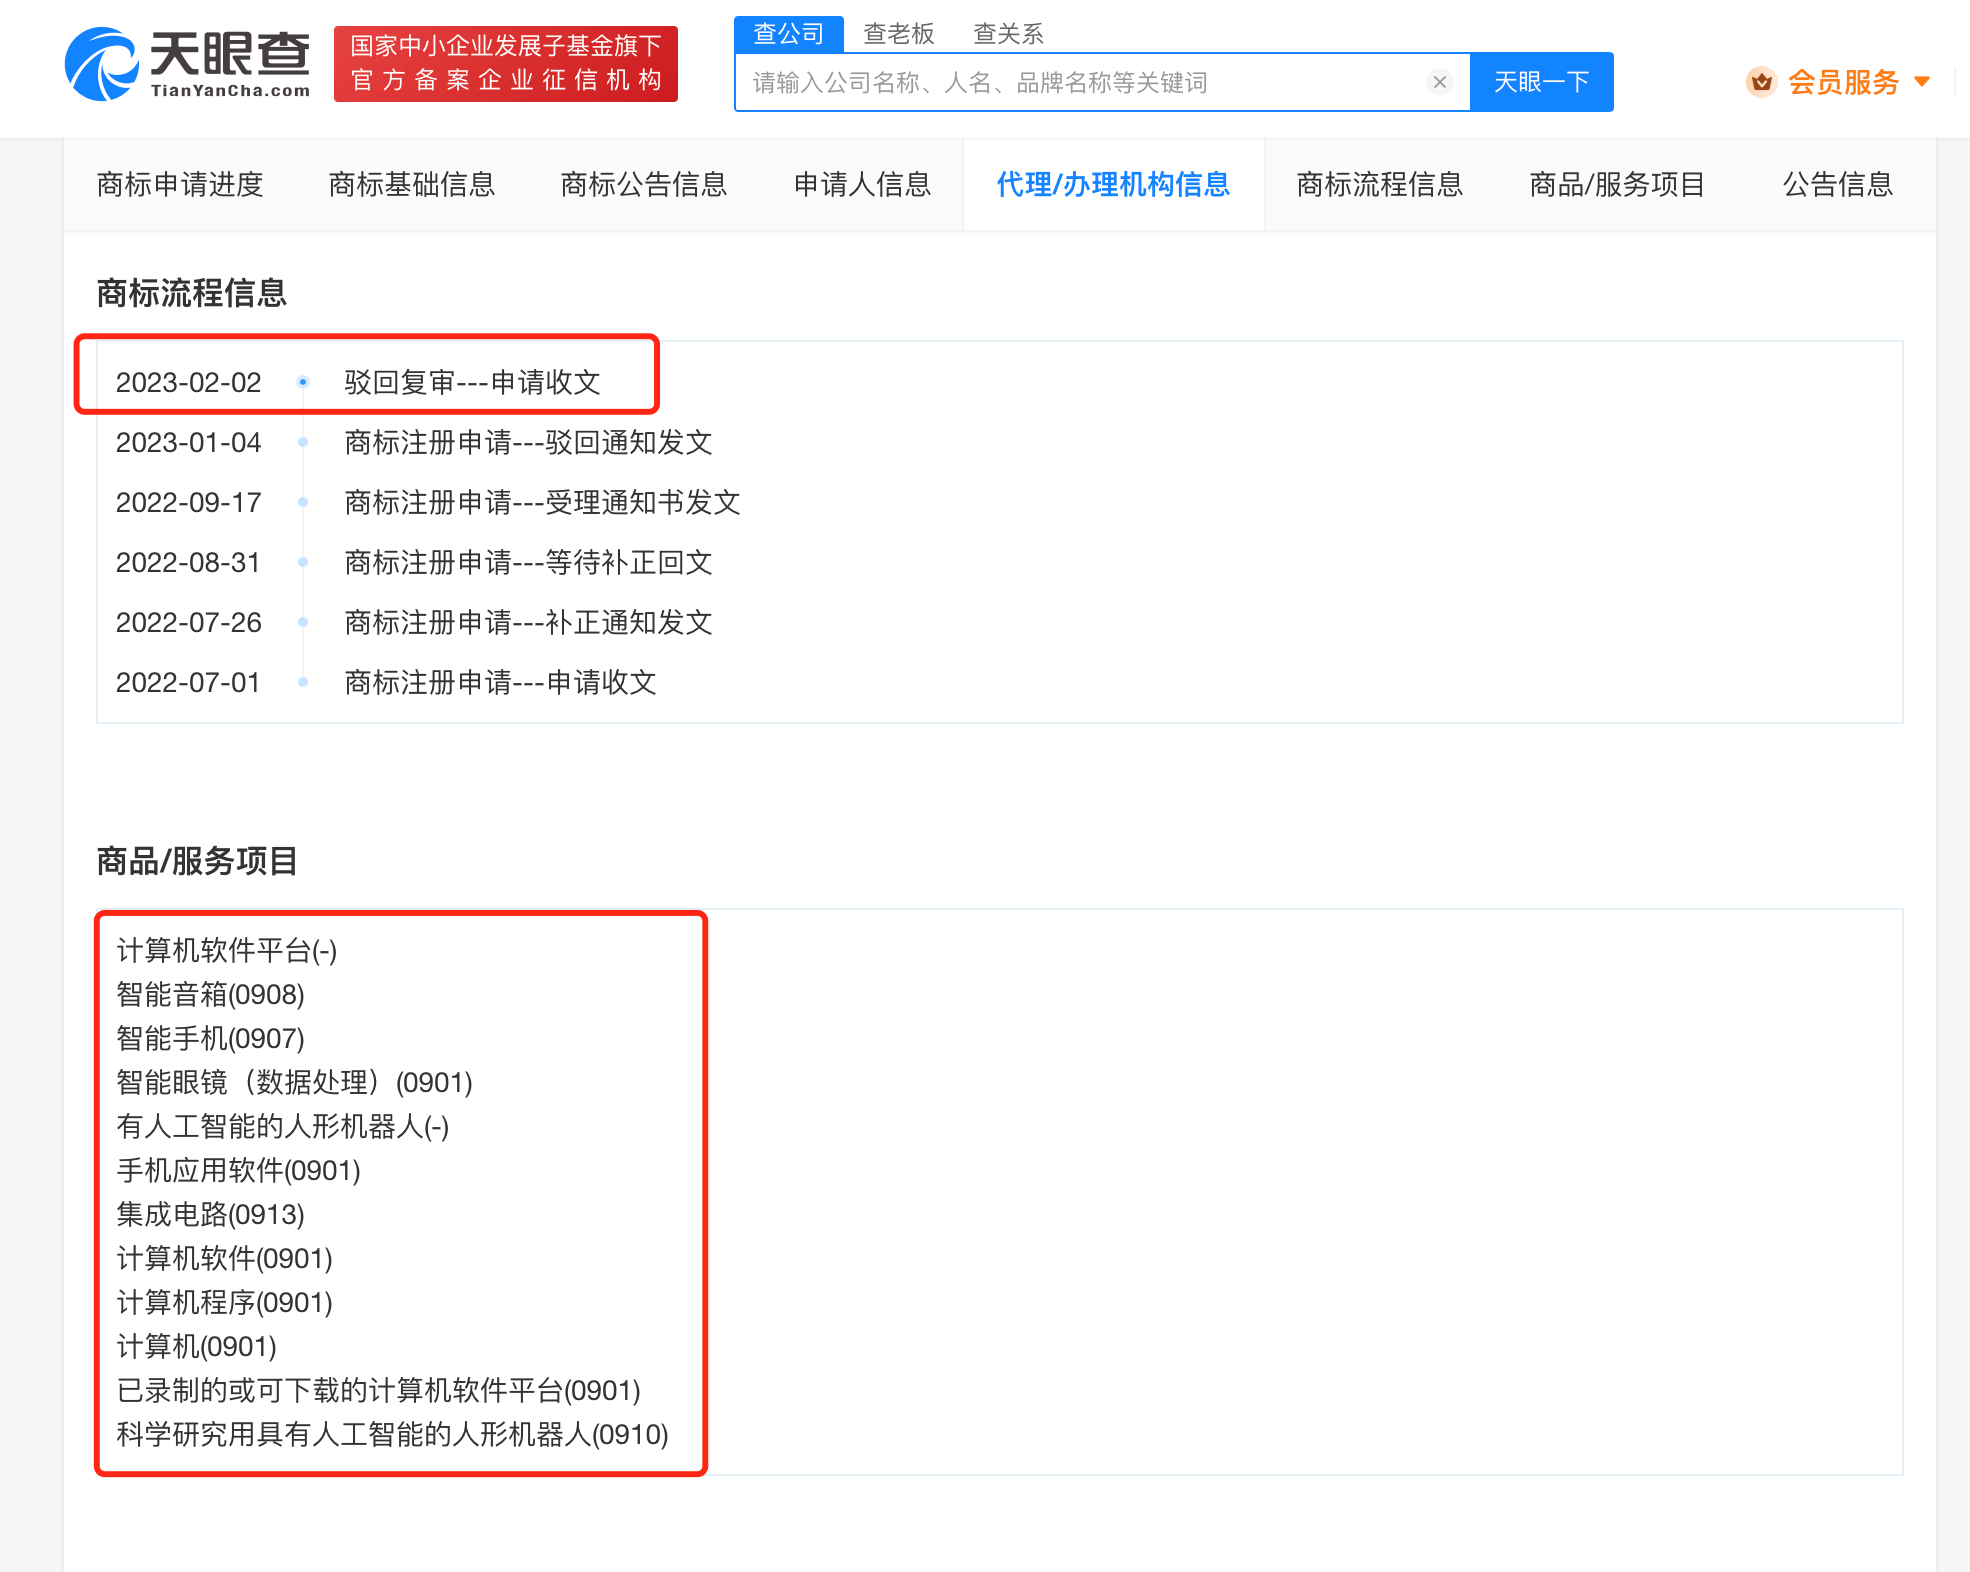Select the text 商标注册申请---申请收文
The image size is (1970, 1572).
point(500,682)
